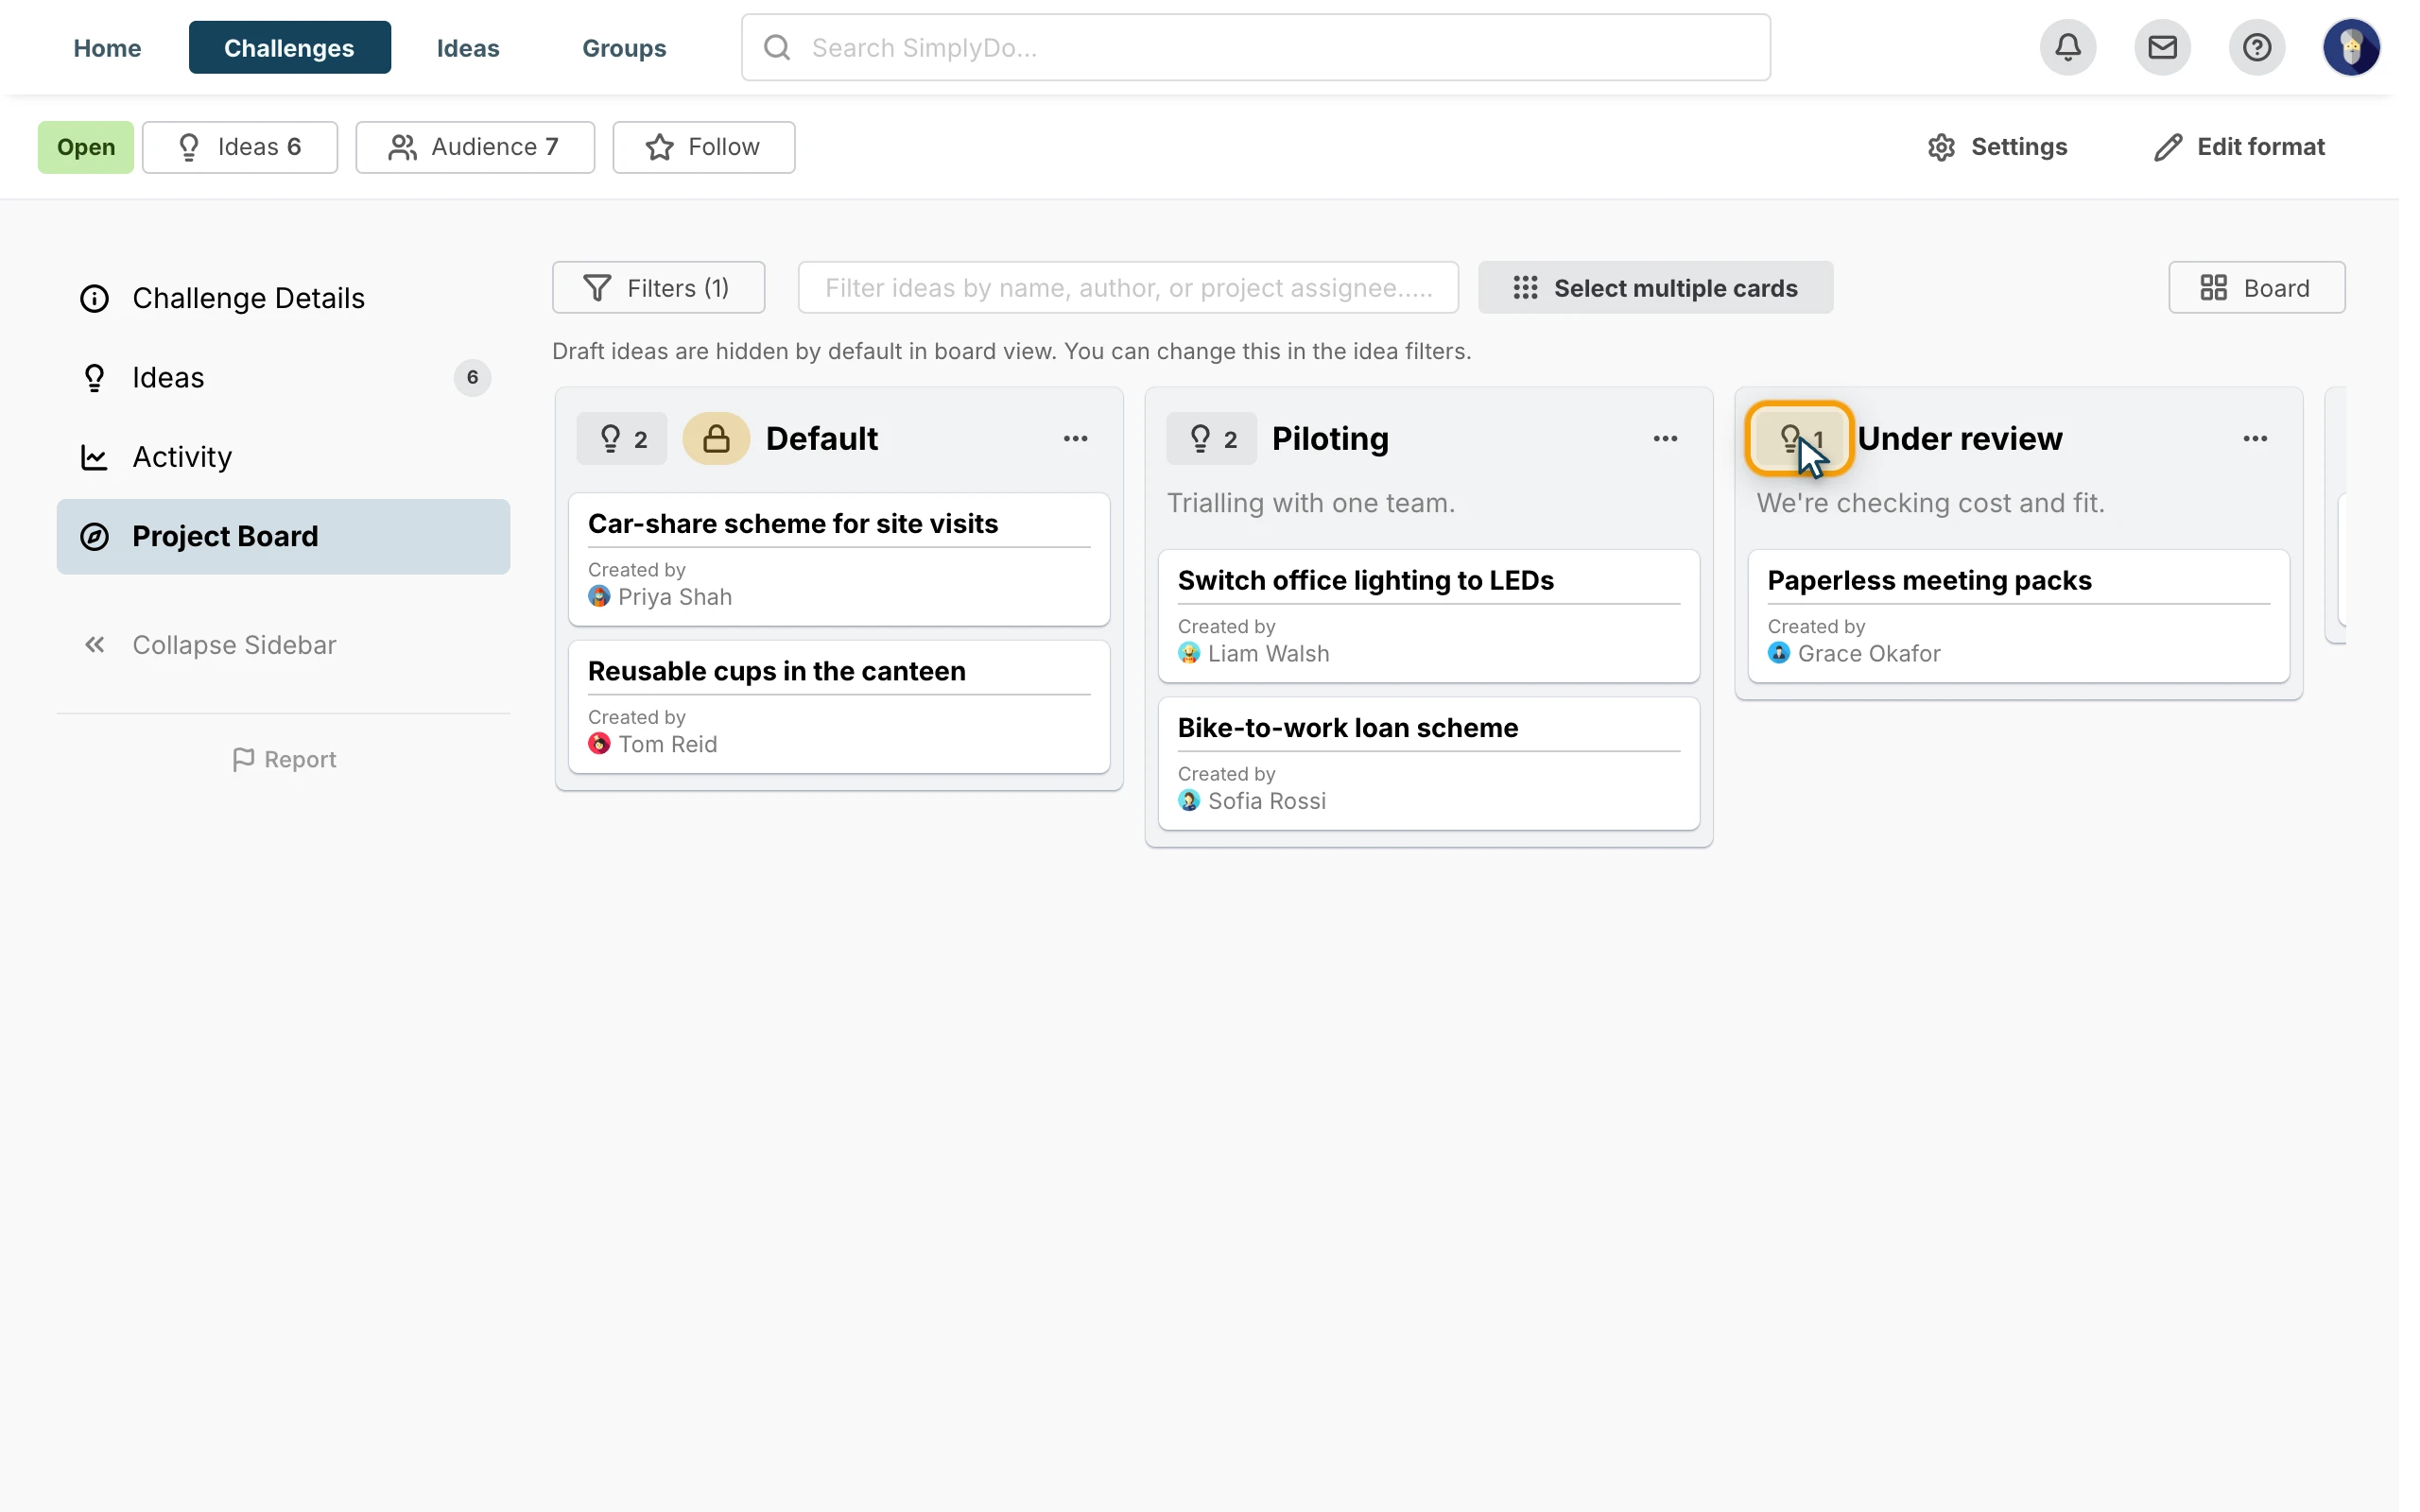This screenshot has height=1512, width=2420.
Task: Go to the Home tab
Action: (107, 47)
